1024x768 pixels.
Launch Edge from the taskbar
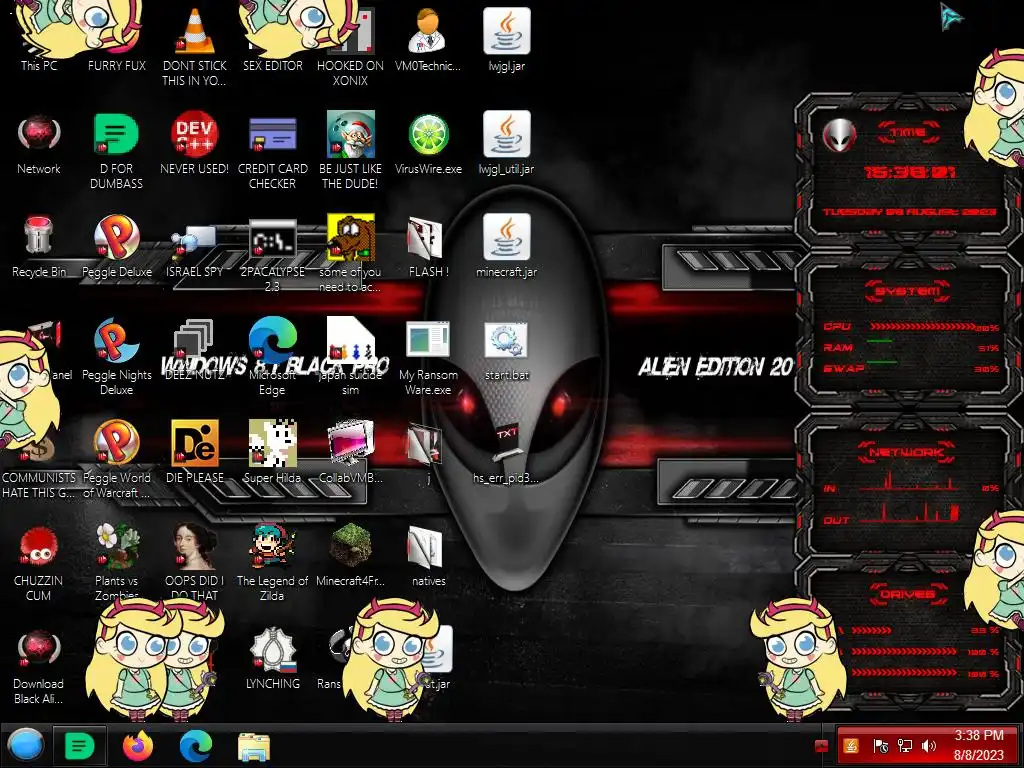pyautogui.click(x=196, y=745)
